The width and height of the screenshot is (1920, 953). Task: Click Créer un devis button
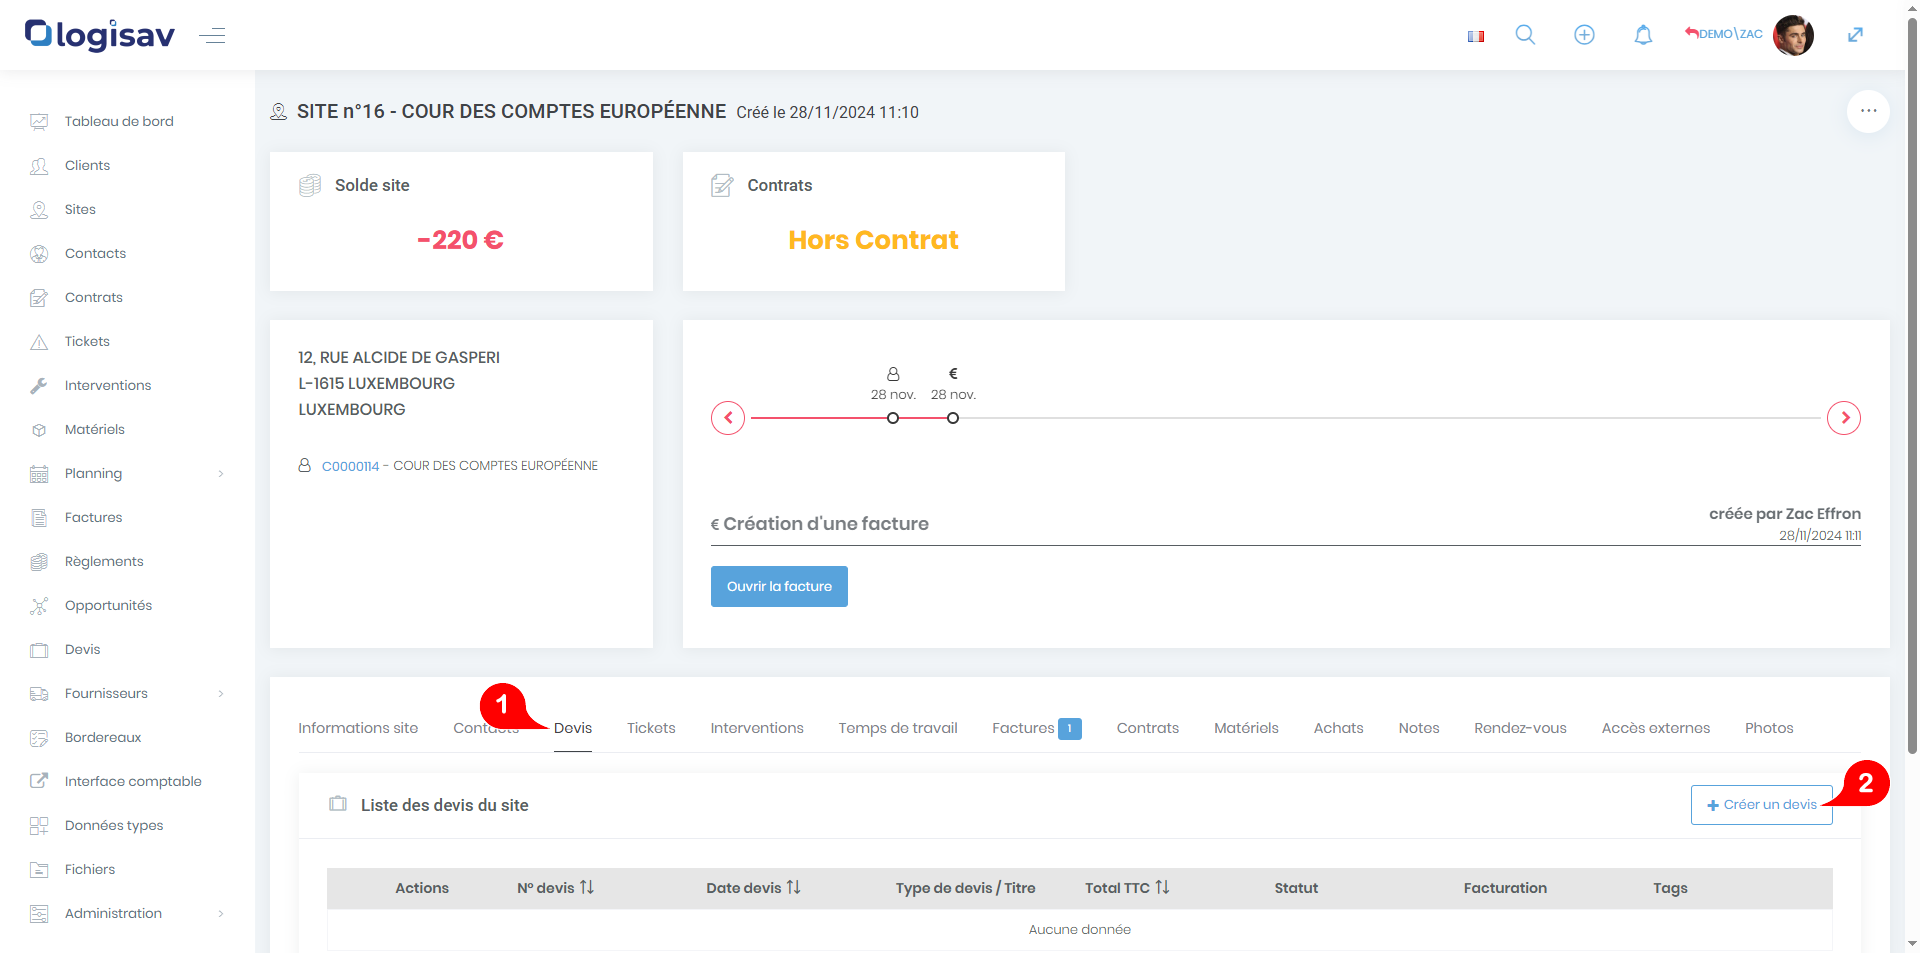pos(1761,805)
